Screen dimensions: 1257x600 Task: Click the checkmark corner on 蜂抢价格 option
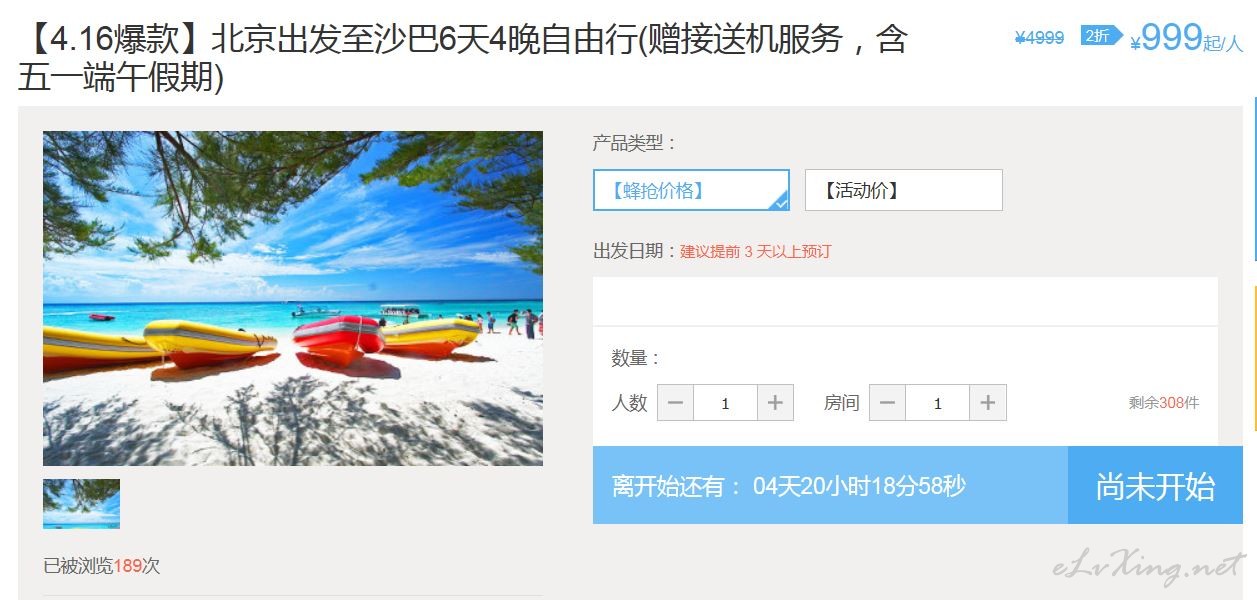(781, 202)
